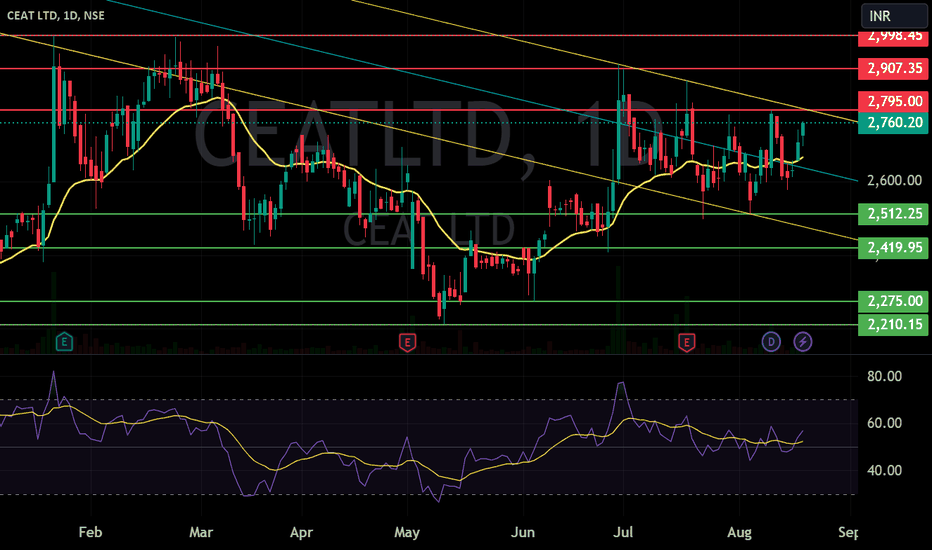Click the purple lightning bolt event marker
Image resolution: width=932 pixels, height=550 pixels.
[803, 342]
